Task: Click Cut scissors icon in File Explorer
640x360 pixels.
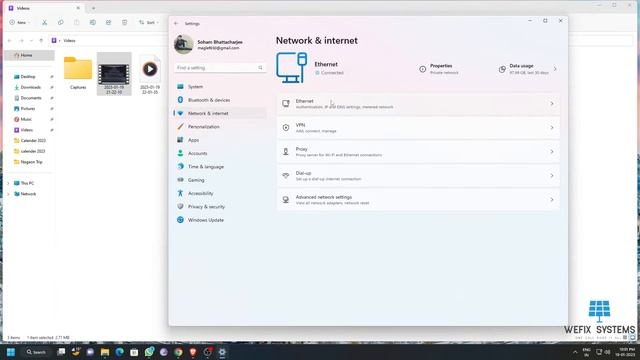Action: (x=44, y=22)
